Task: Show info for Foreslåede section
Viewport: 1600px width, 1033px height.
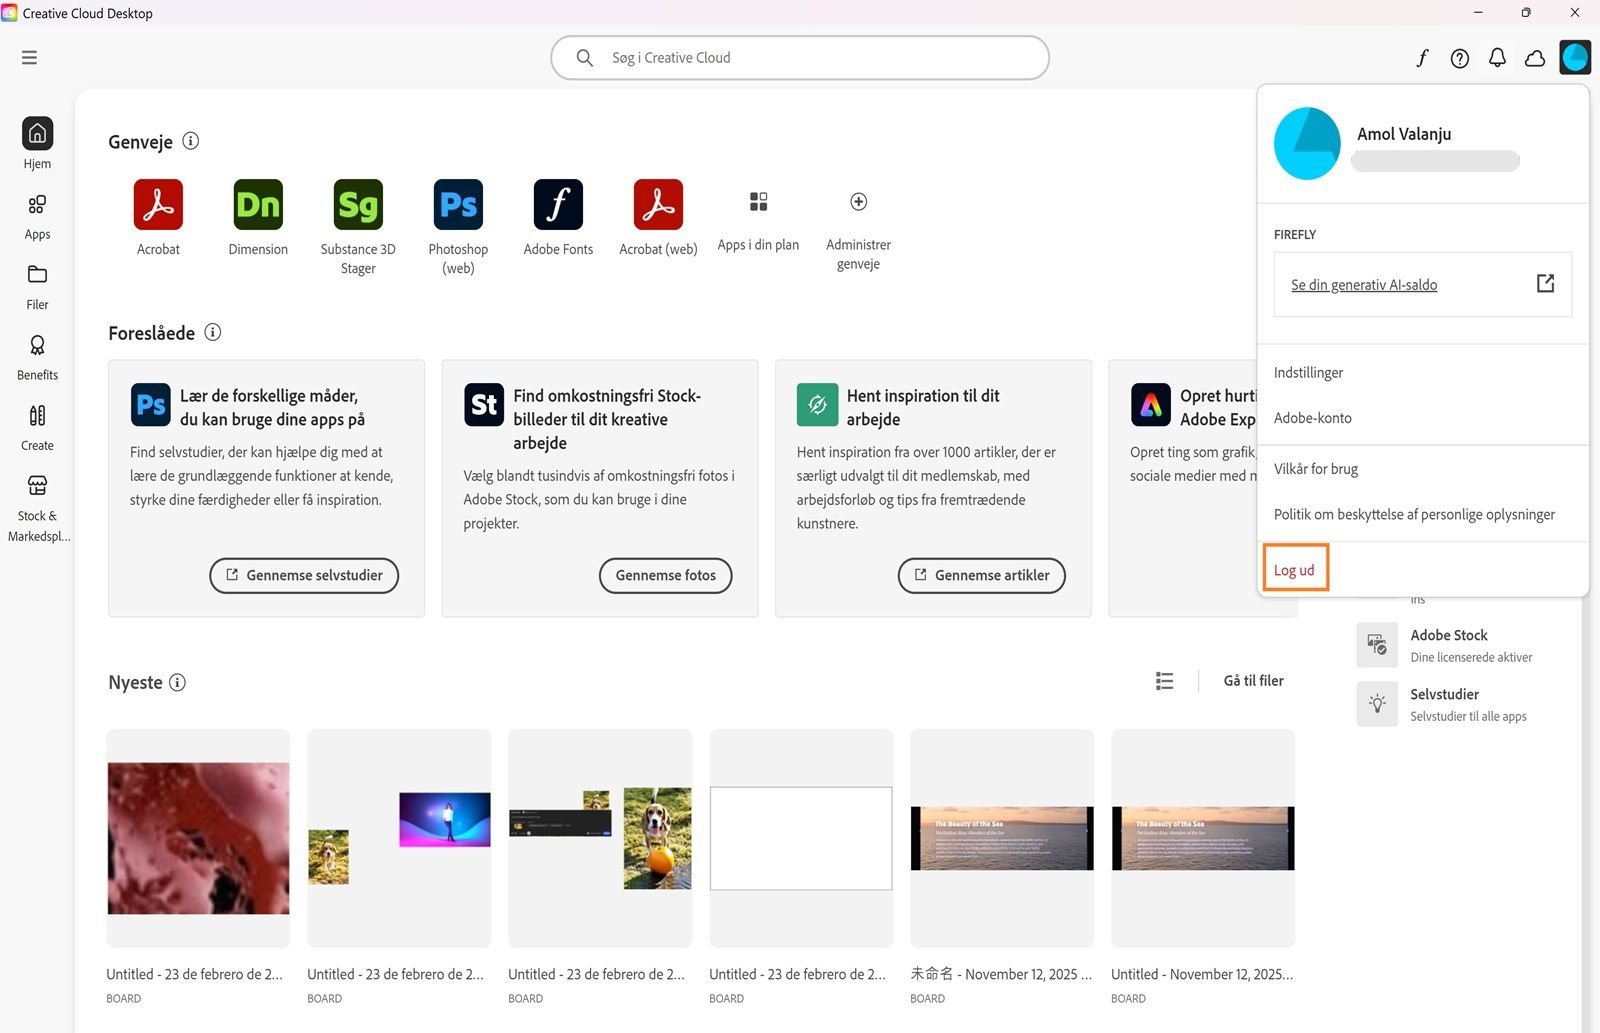Action: [213, 332]
